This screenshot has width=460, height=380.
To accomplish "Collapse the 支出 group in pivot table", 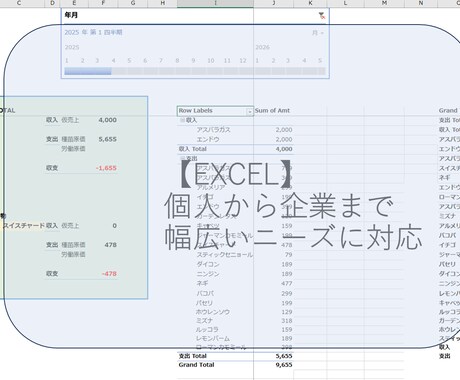I will click(x=182, y=158).
